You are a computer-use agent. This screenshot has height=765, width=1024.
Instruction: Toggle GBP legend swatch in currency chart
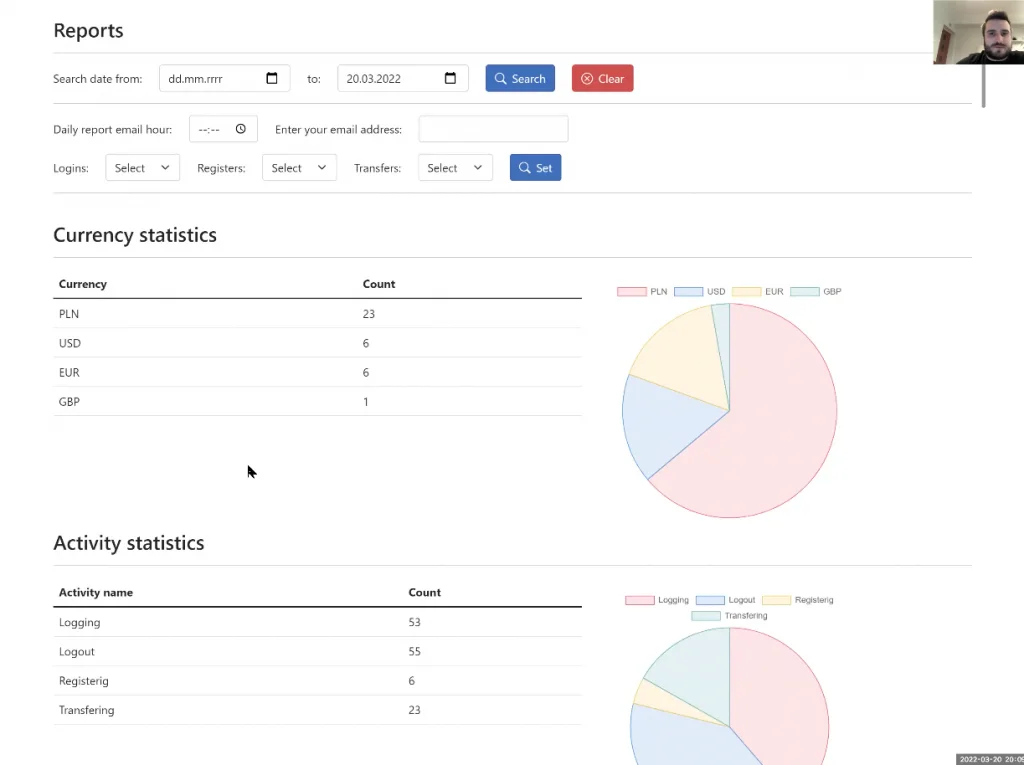[805, 291]
